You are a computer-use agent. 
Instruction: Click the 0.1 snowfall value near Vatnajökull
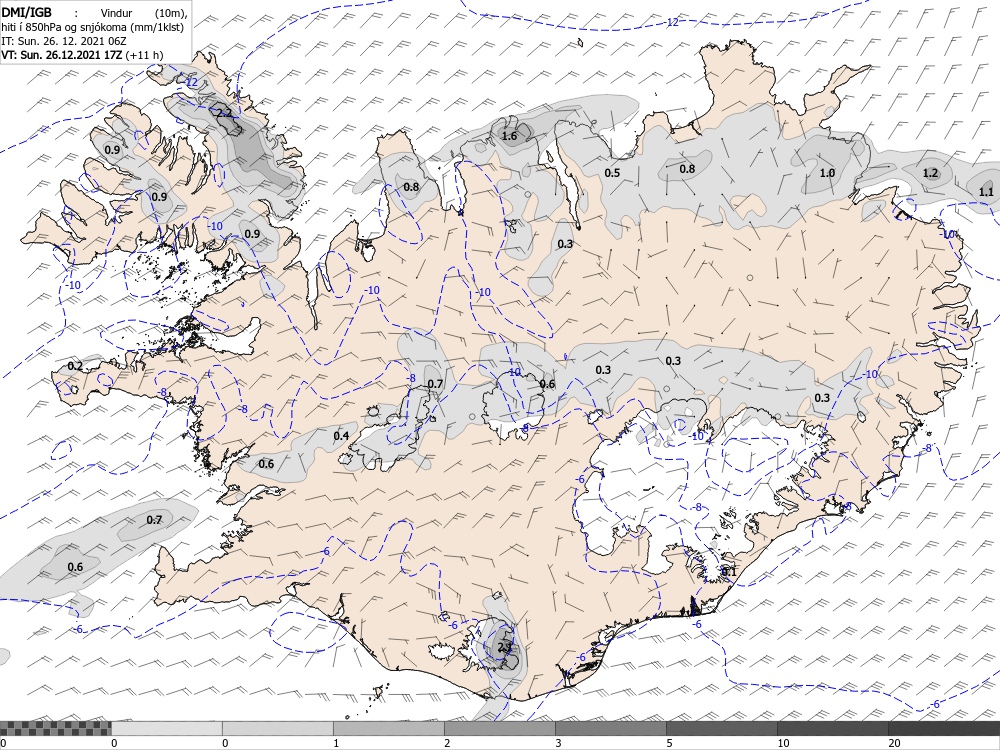[729, 572]
